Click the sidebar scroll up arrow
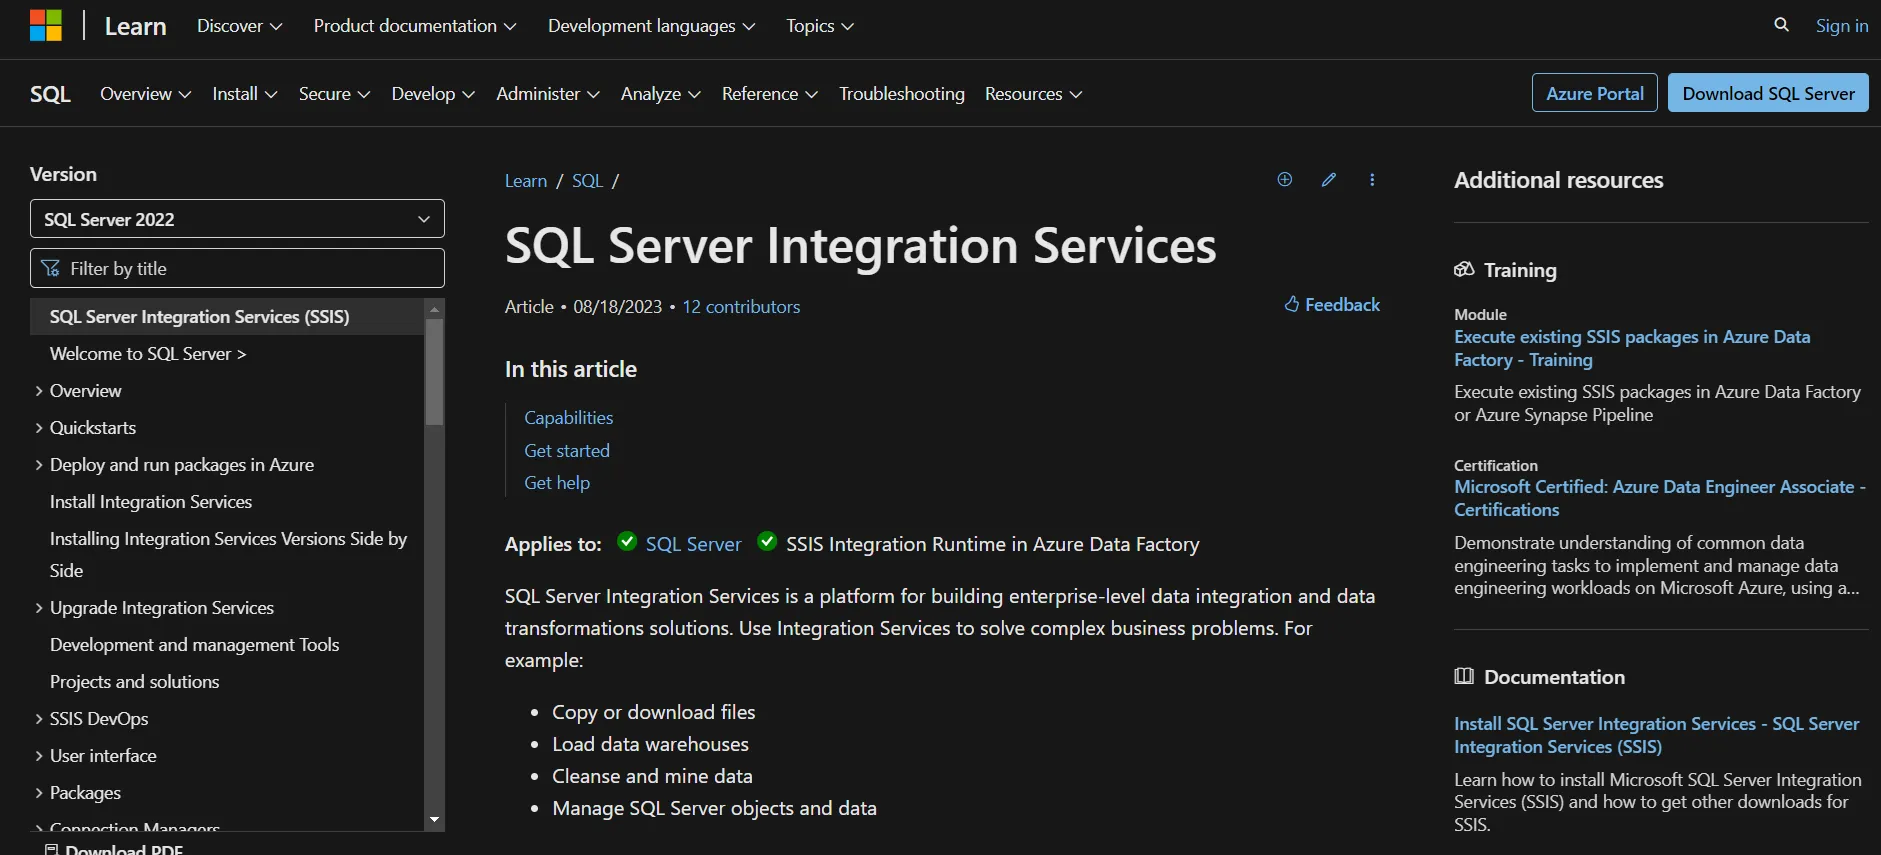 coord(434,309)
